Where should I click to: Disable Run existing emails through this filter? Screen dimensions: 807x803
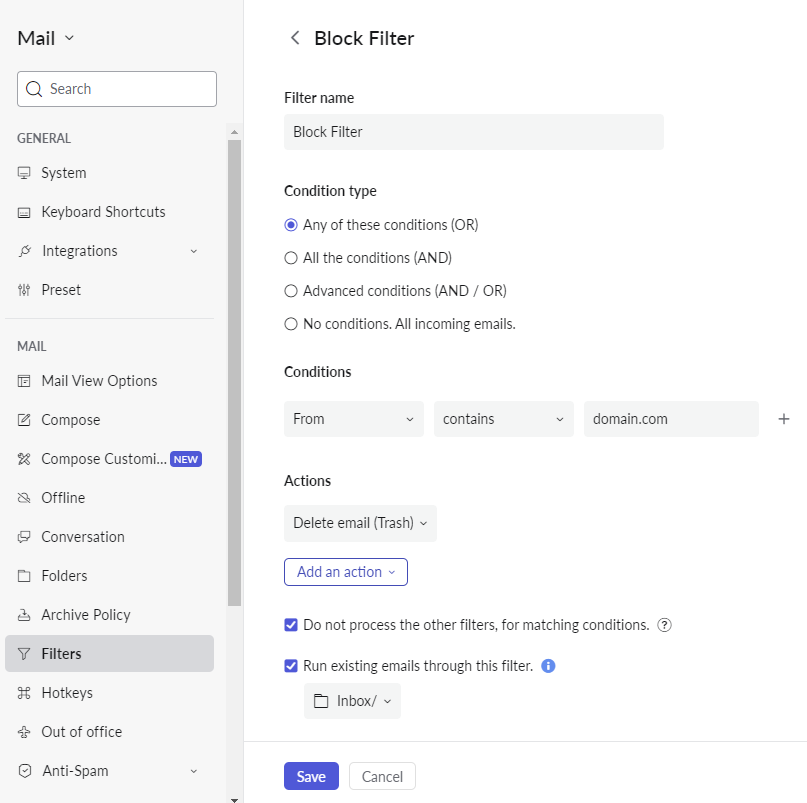pyautogui.click(x=290, y=665)
